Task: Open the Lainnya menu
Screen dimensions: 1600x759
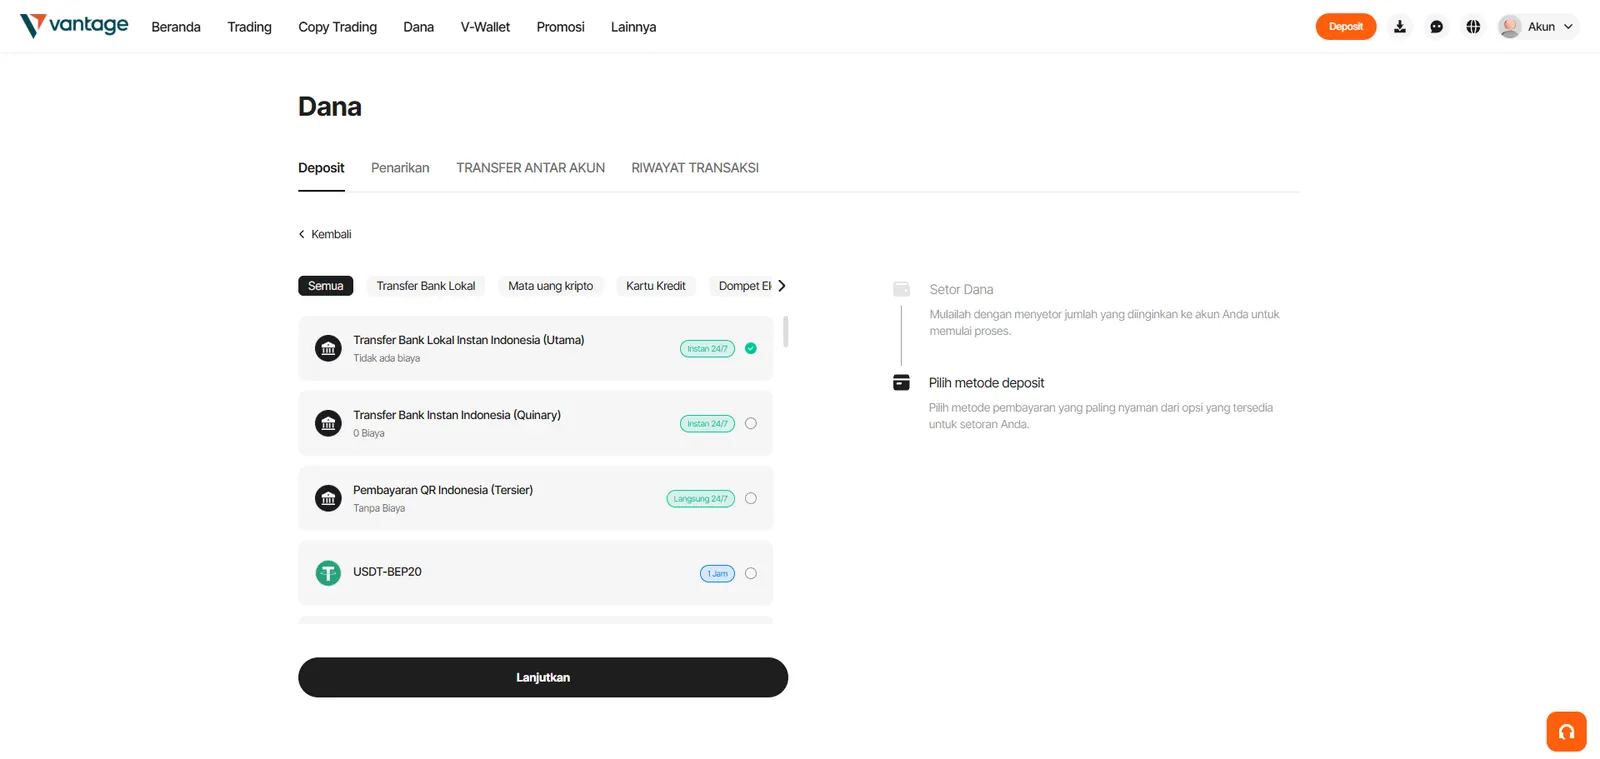Action: click(x=633, y=27)
